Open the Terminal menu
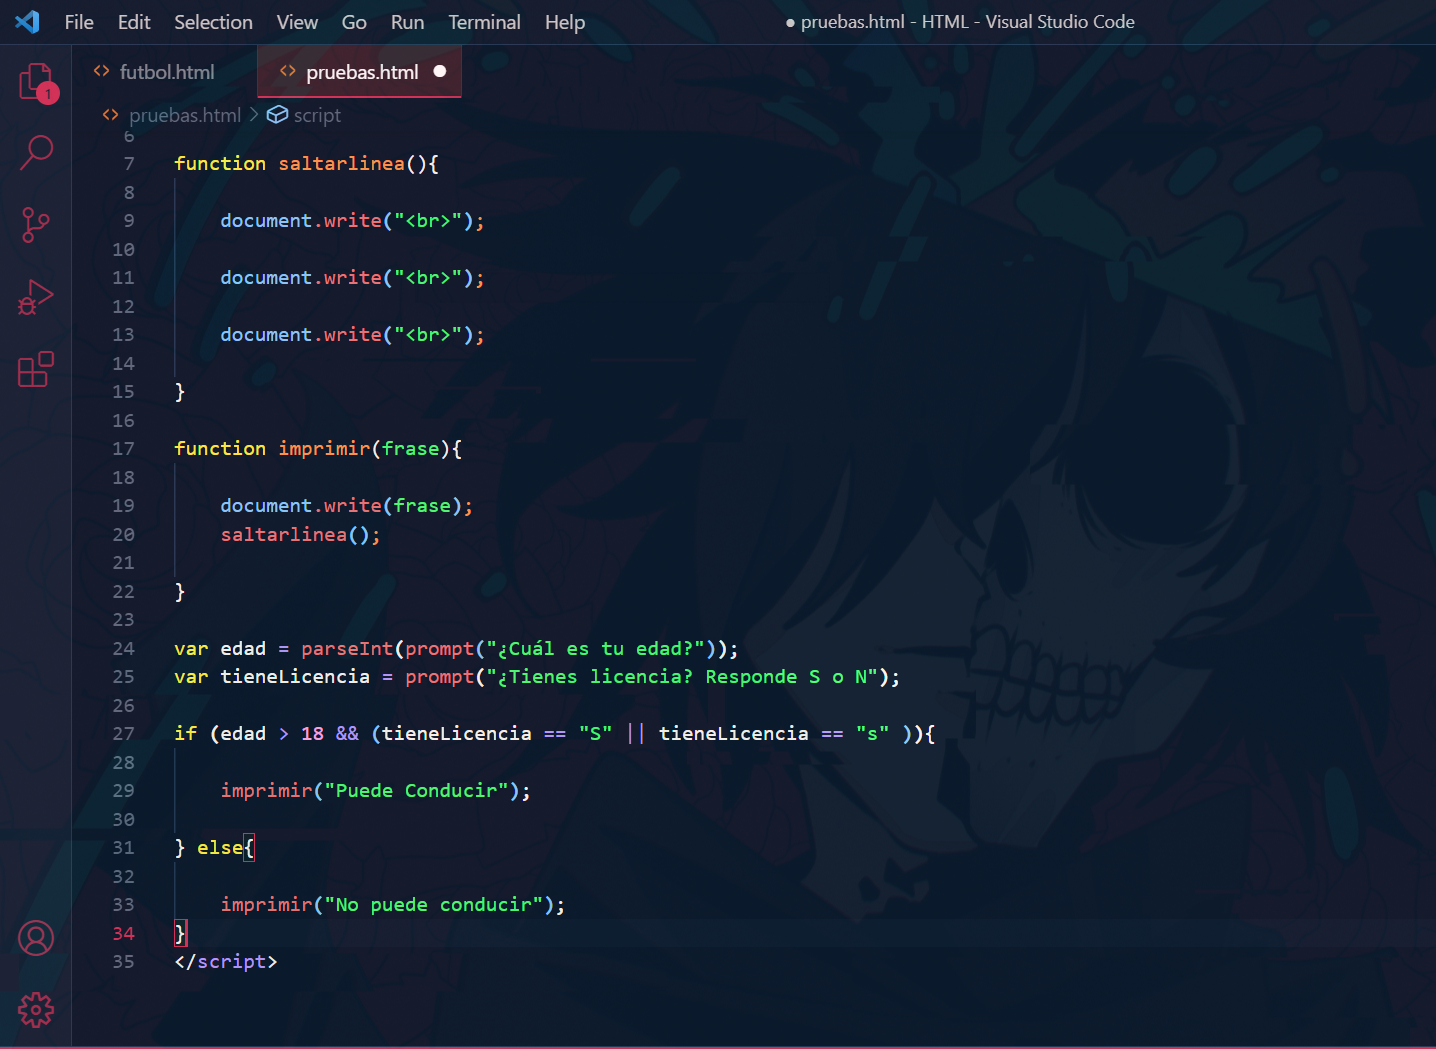The height and width of the screenshot is (1049, 1436). [x=484, y=22]
